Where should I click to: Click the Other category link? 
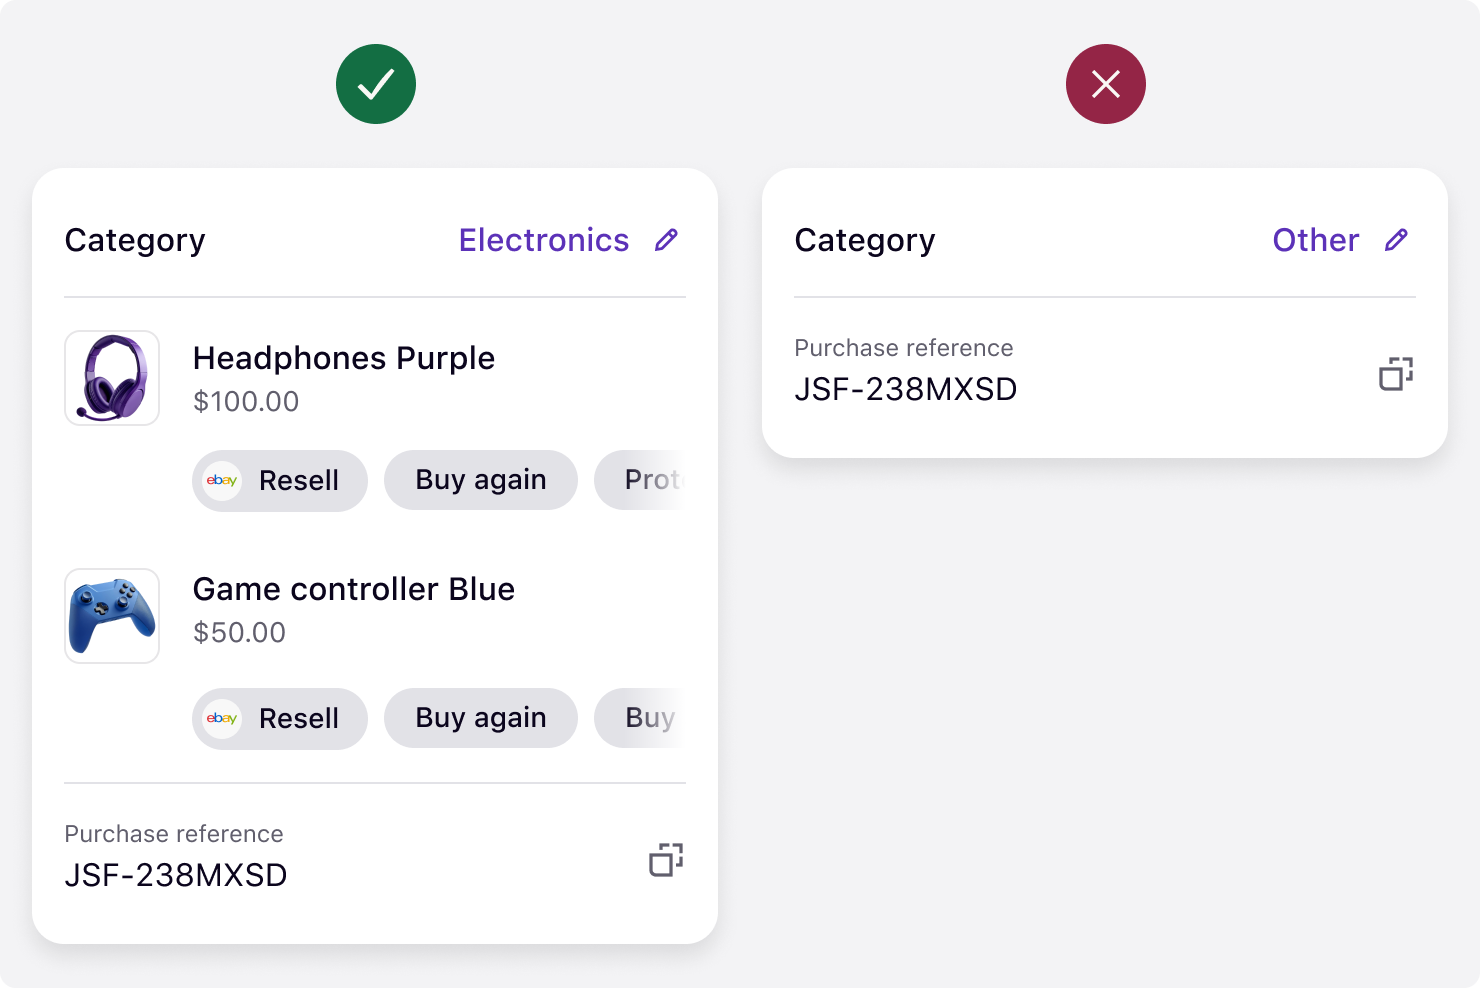[x=1315, y=240]
